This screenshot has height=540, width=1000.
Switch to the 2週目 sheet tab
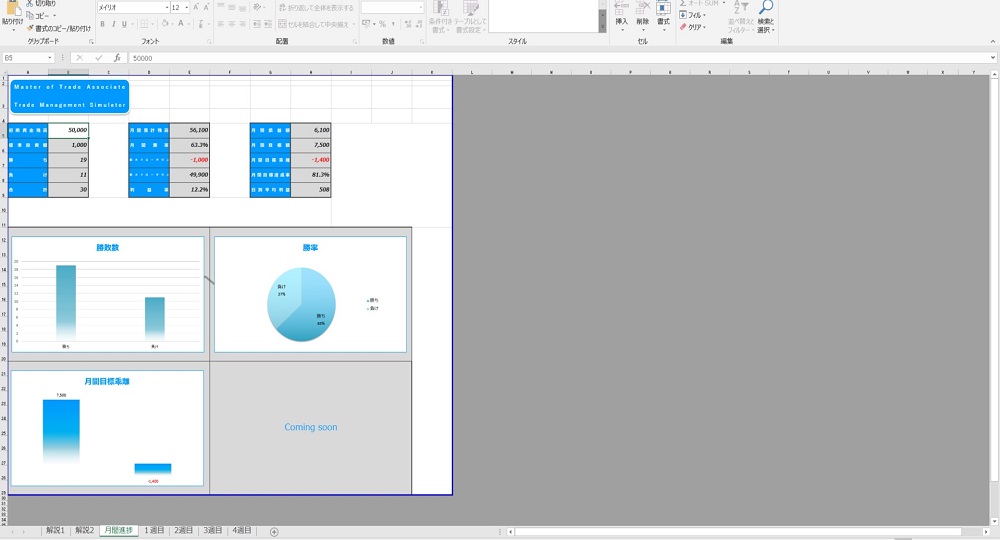[x=183, y=530]
